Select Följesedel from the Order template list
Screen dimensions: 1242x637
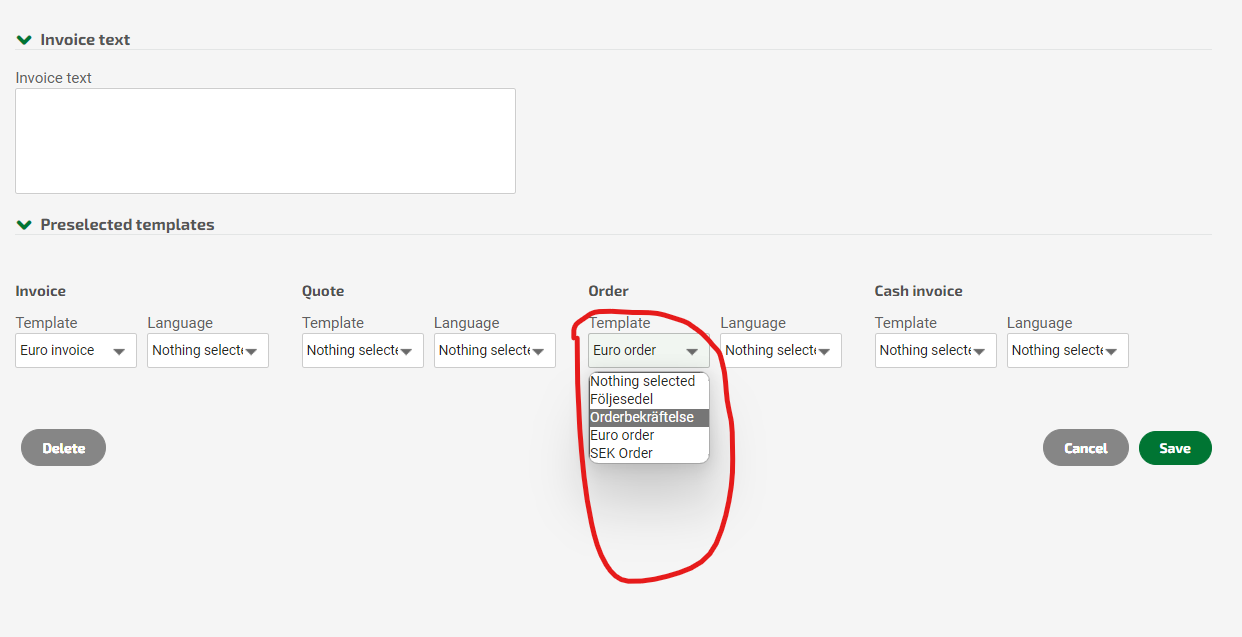649,399
